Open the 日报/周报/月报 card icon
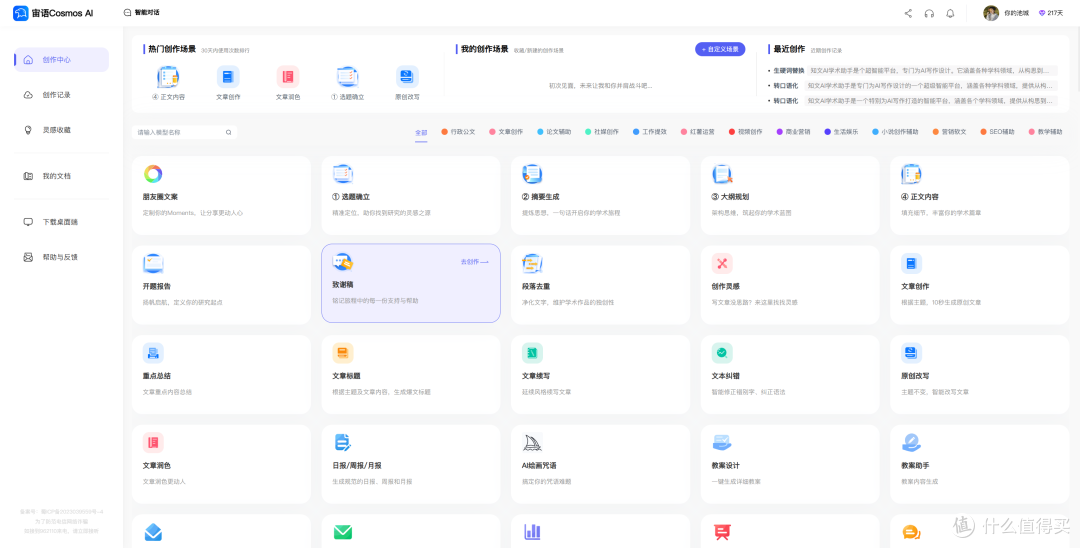 coord(343,442)
